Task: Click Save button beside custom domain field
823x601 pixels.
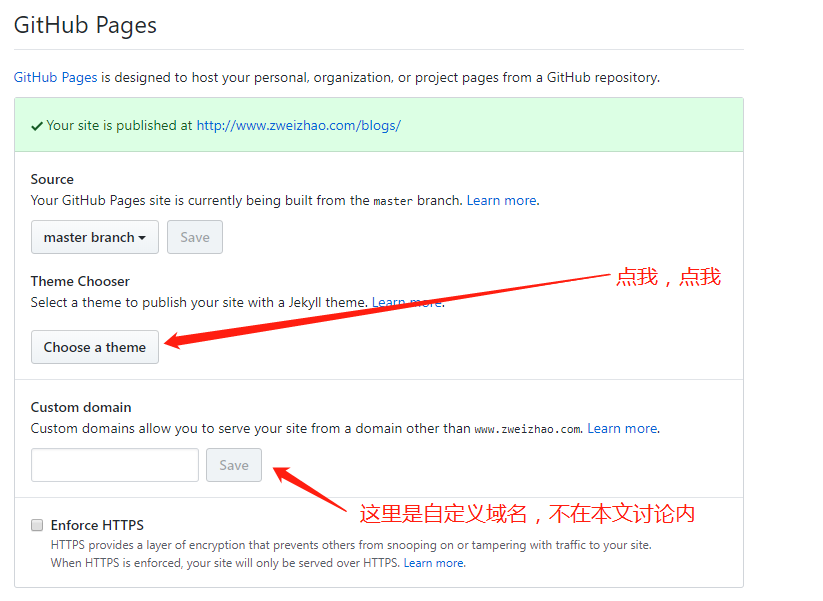Action: pos(234,465)
